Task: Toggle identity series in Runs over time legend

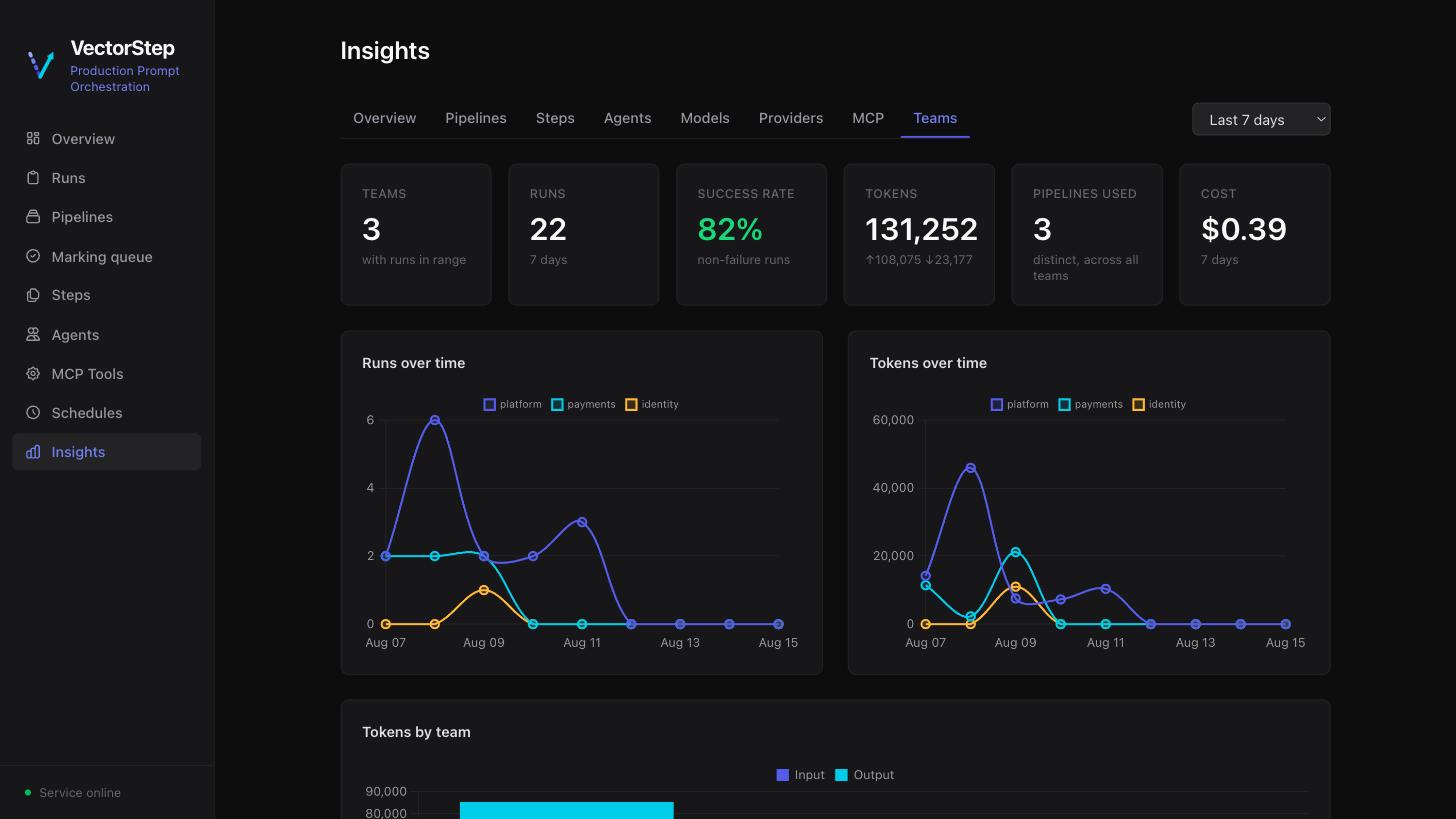Action: pyautogui.click(x=652, y=404)
